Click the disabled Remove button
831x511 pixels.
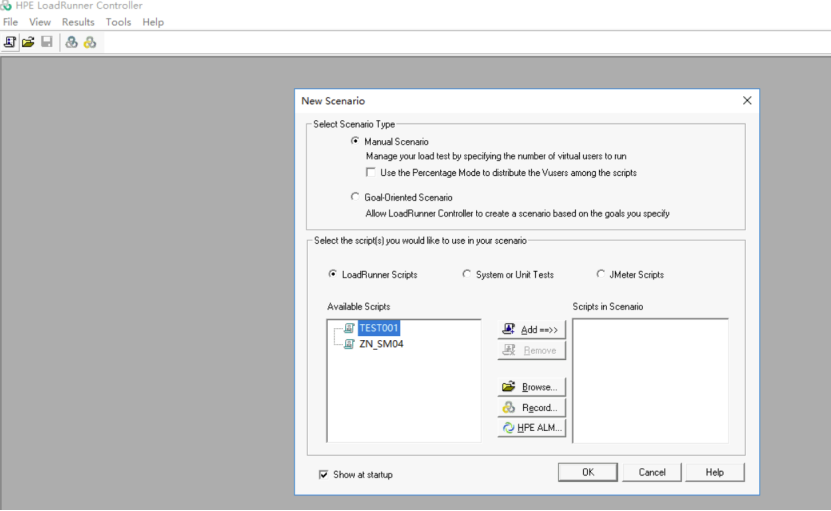click(532, 350)
